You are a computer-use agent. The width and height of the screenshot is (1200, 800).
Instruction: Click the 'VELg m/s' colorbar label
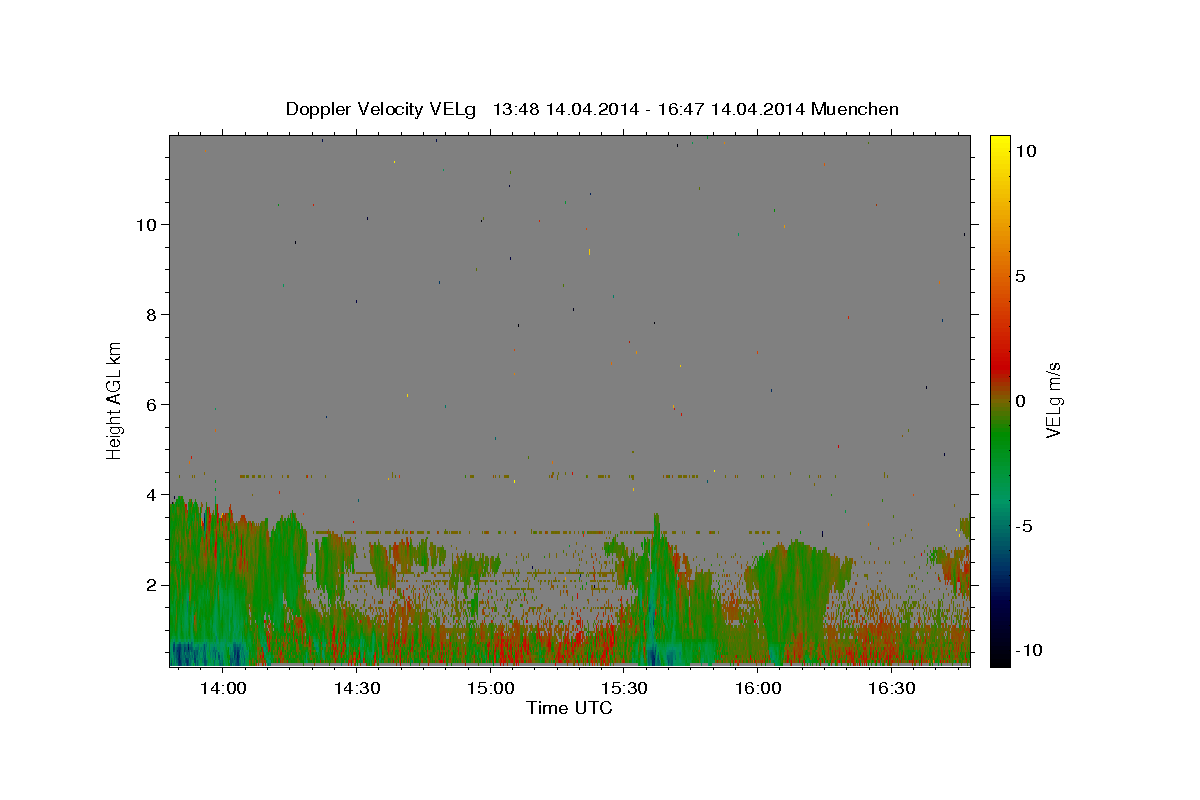point(1053,400)
